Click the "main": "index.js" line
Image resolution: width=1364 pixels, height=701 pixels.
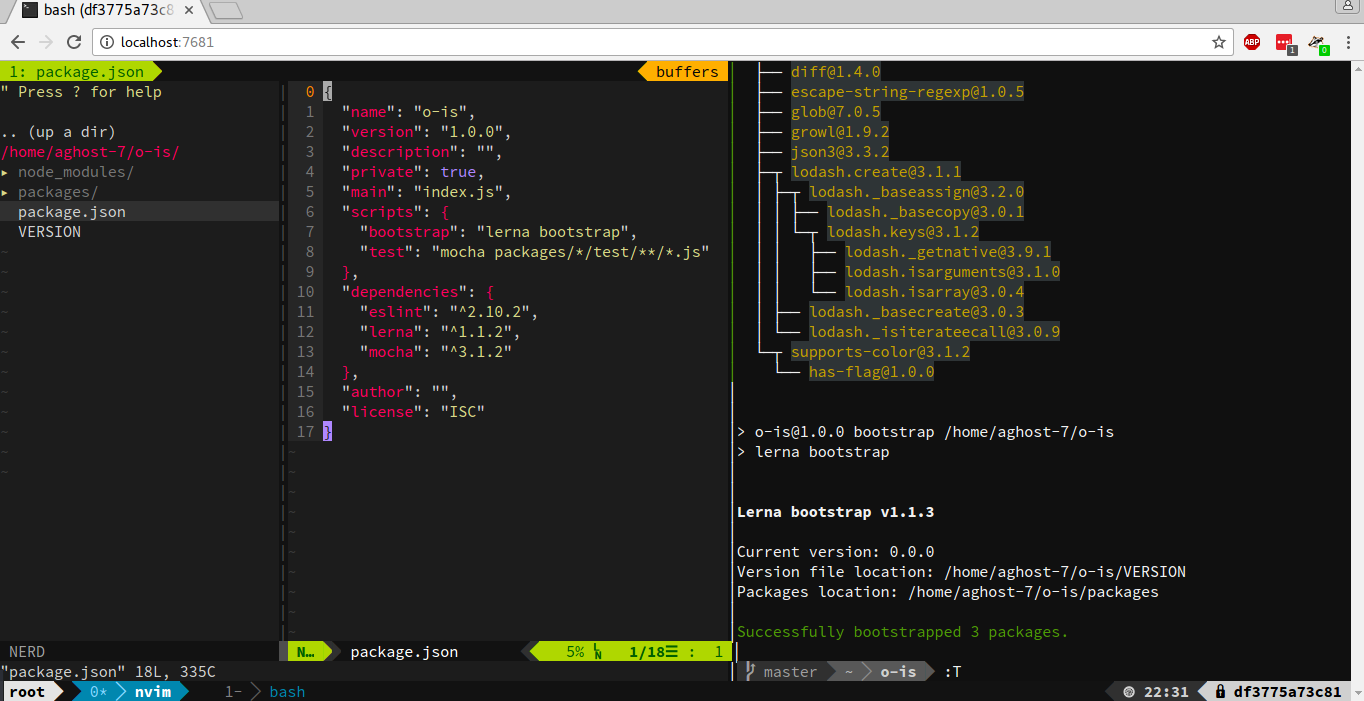coord(427,192)
